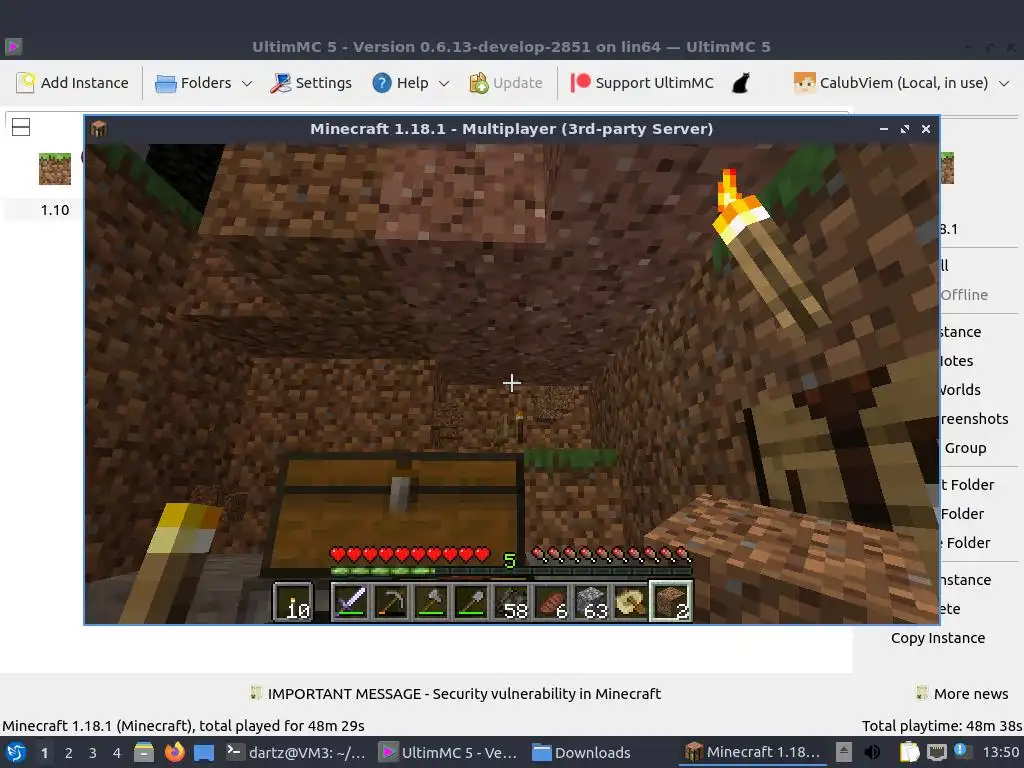The image size is (1024, 768).
Task: Click the Total playtime status text
Action: click(x=942, y=726)
